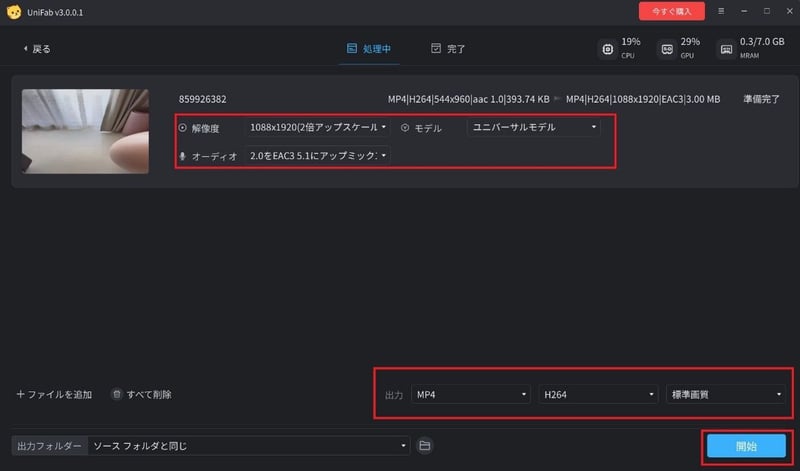The height and width of the screenshot is (471, 800).
Task: Click the すべて削除 trash icon
Action: [117, 394]
